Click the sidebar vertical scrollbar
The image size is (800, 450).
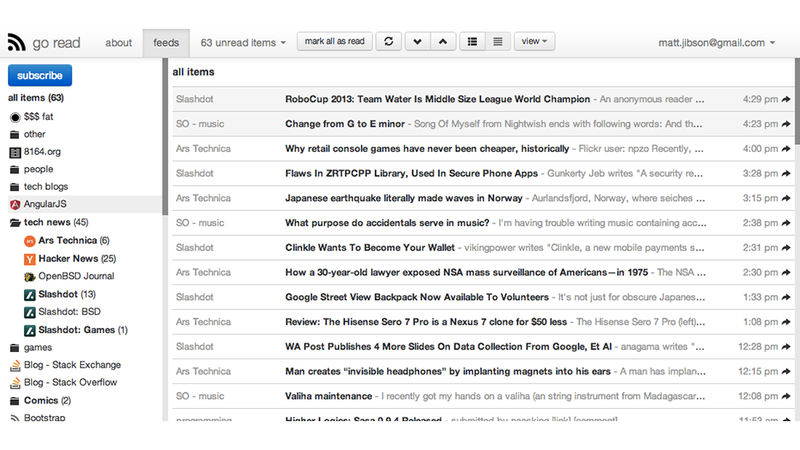click(165, 137)
